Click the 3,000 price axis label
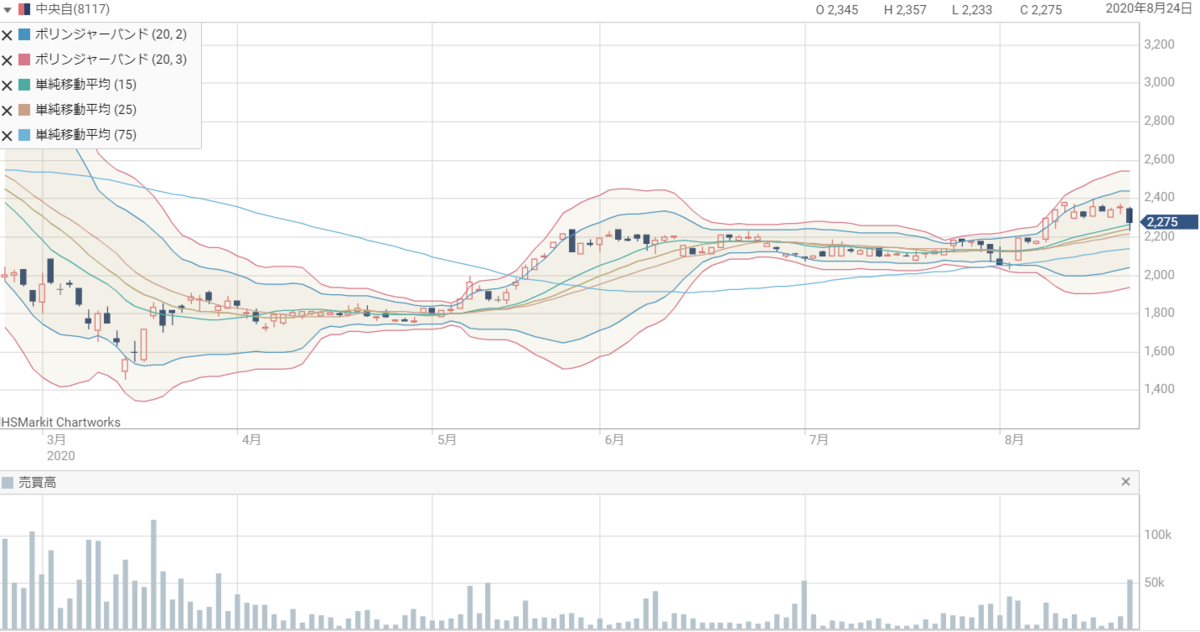This screenshot has width=1200, height=632. [x=1159, y=82]
